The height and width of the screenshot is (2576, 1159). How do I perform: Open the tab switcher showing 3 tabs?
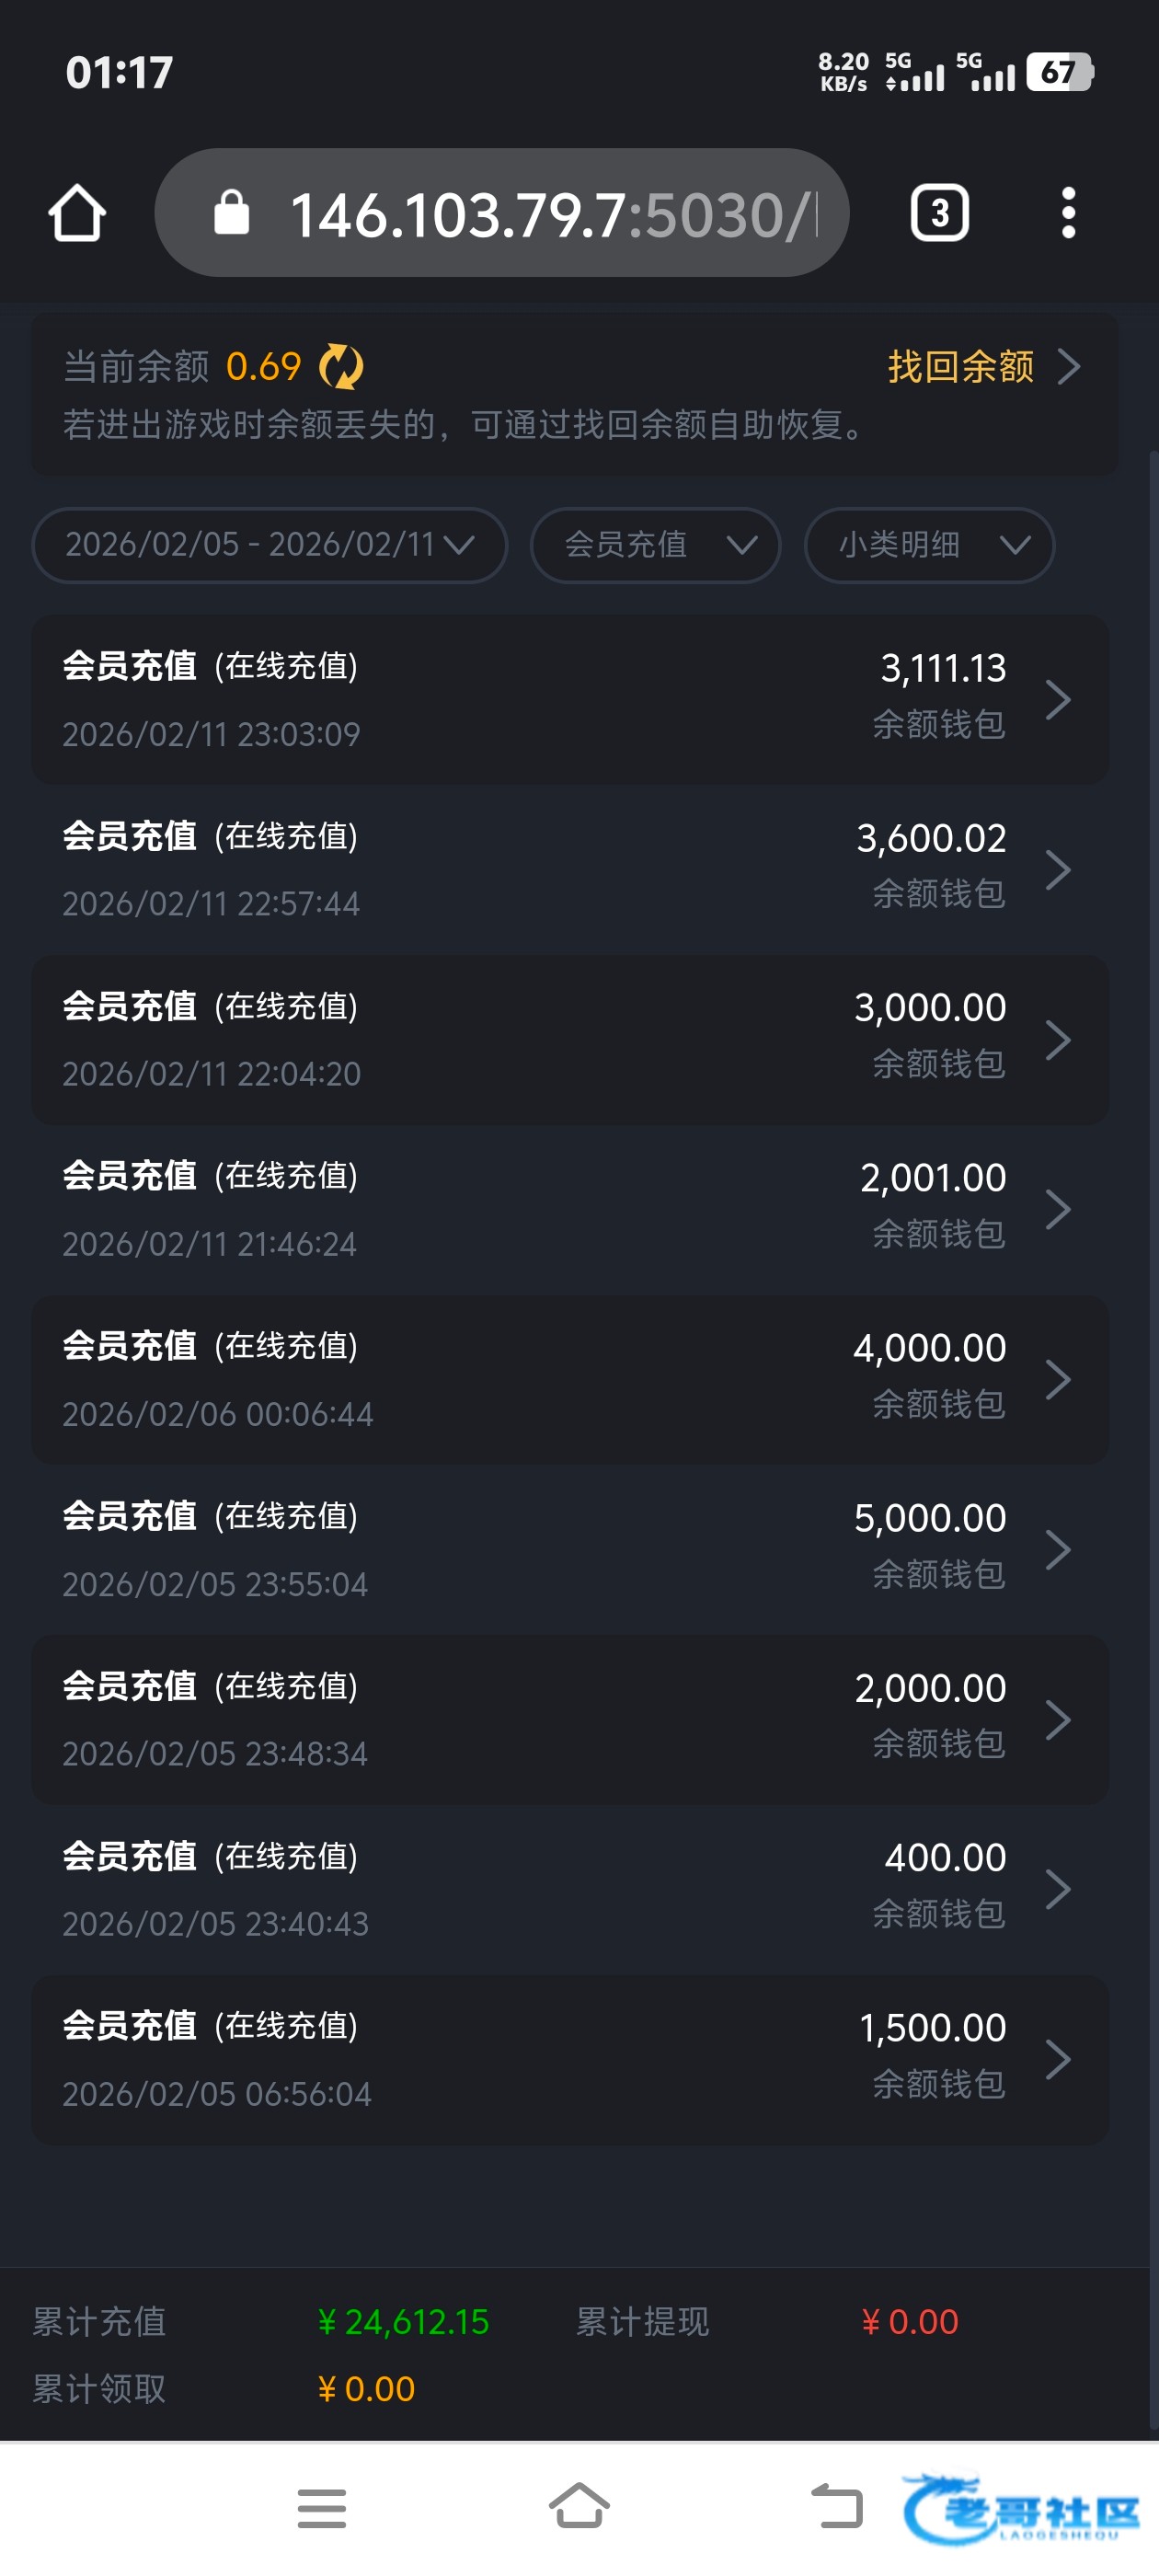coord(939,213)
